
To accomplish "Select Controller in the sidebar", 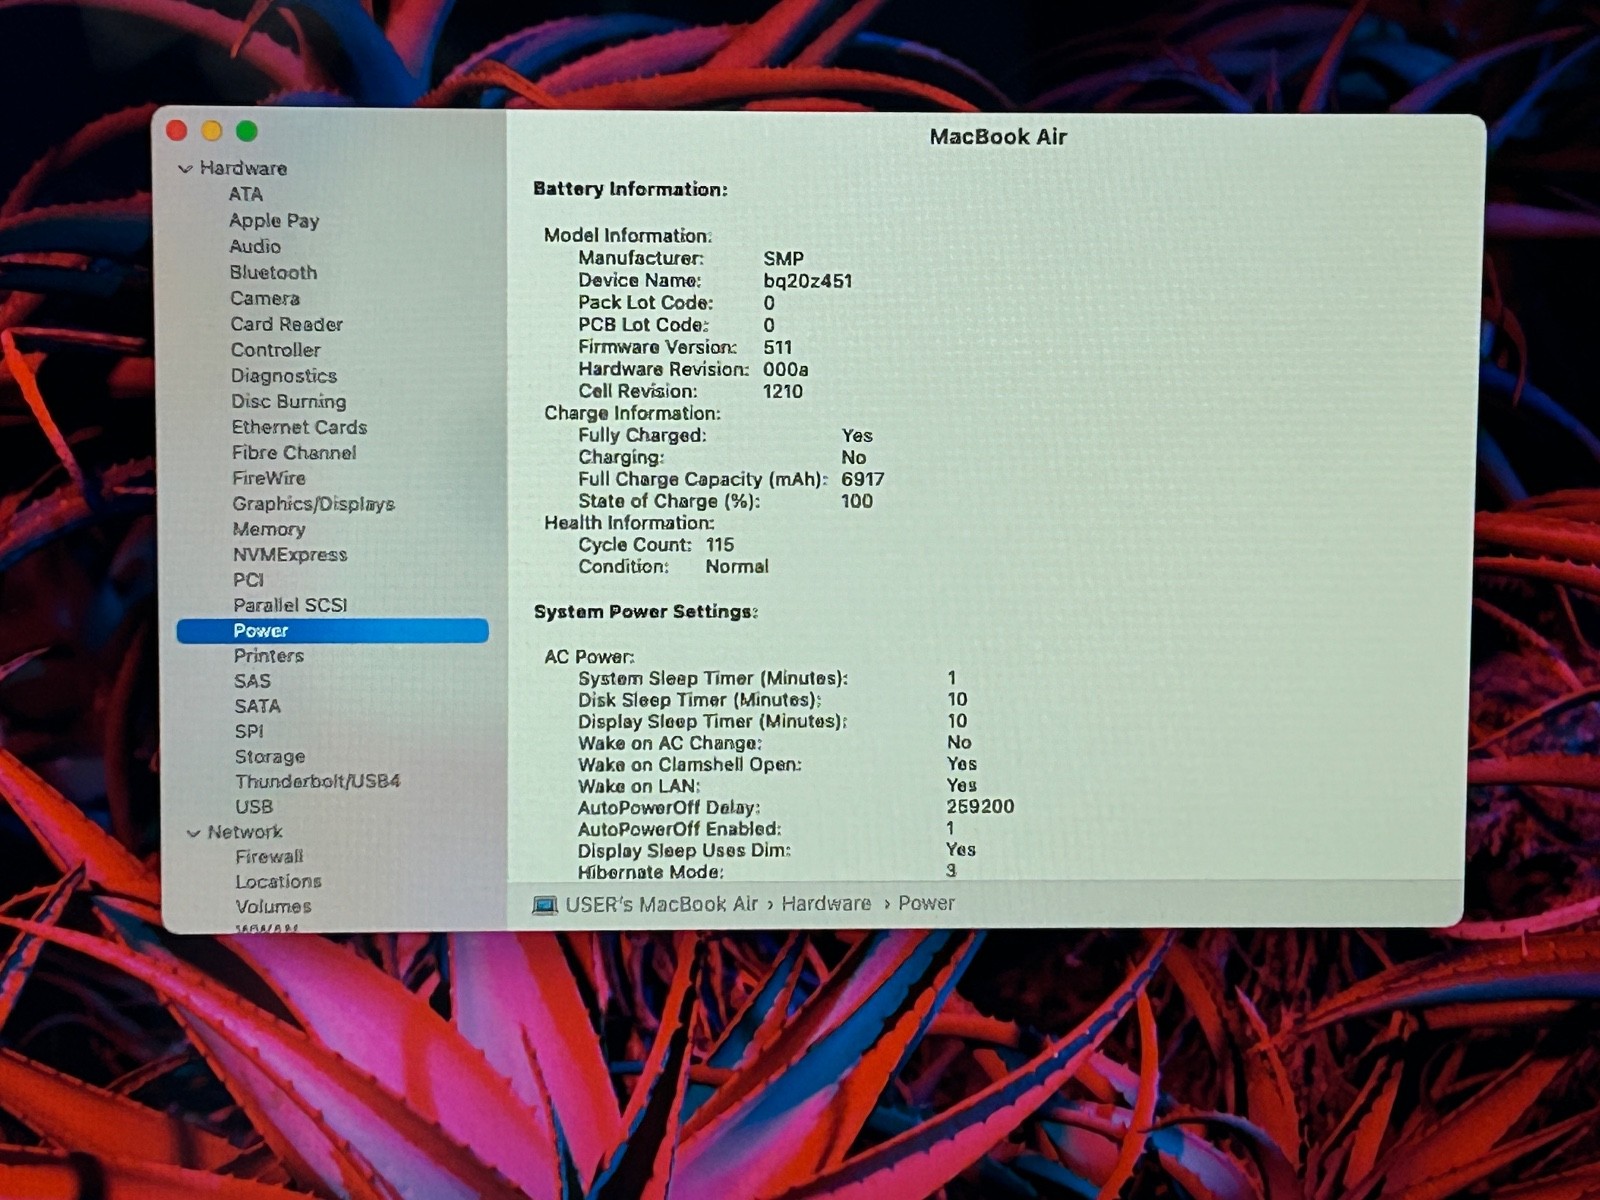I will 276,350.
